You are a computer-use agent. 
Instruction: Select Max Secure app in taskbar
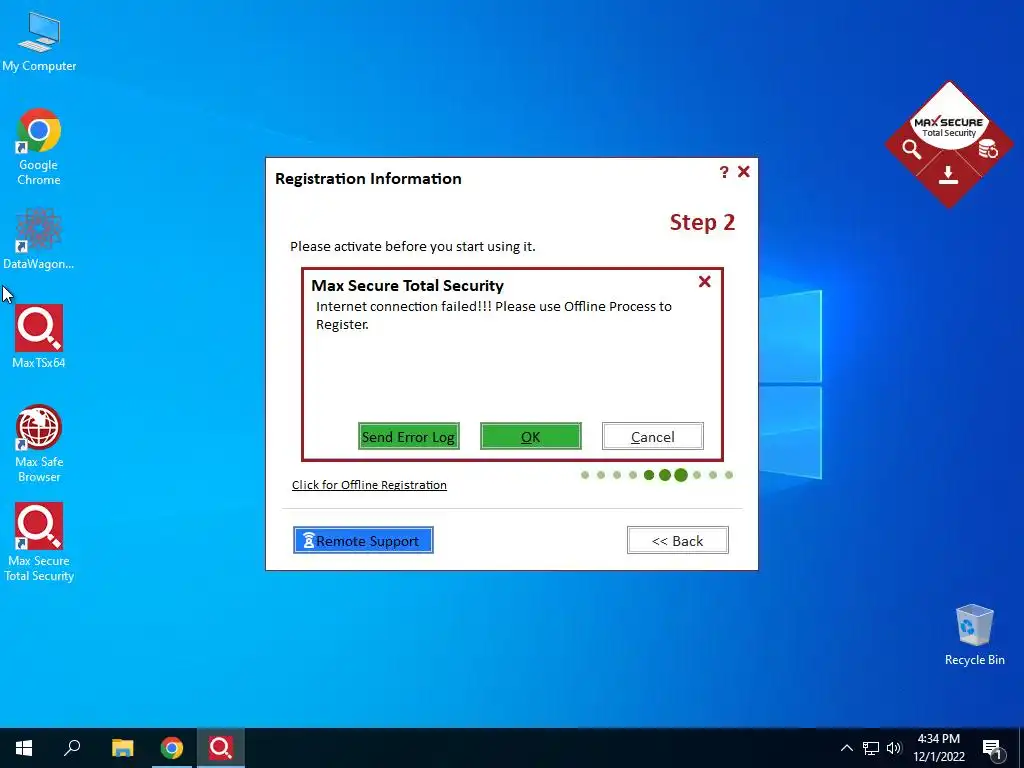tap(221, 748)
